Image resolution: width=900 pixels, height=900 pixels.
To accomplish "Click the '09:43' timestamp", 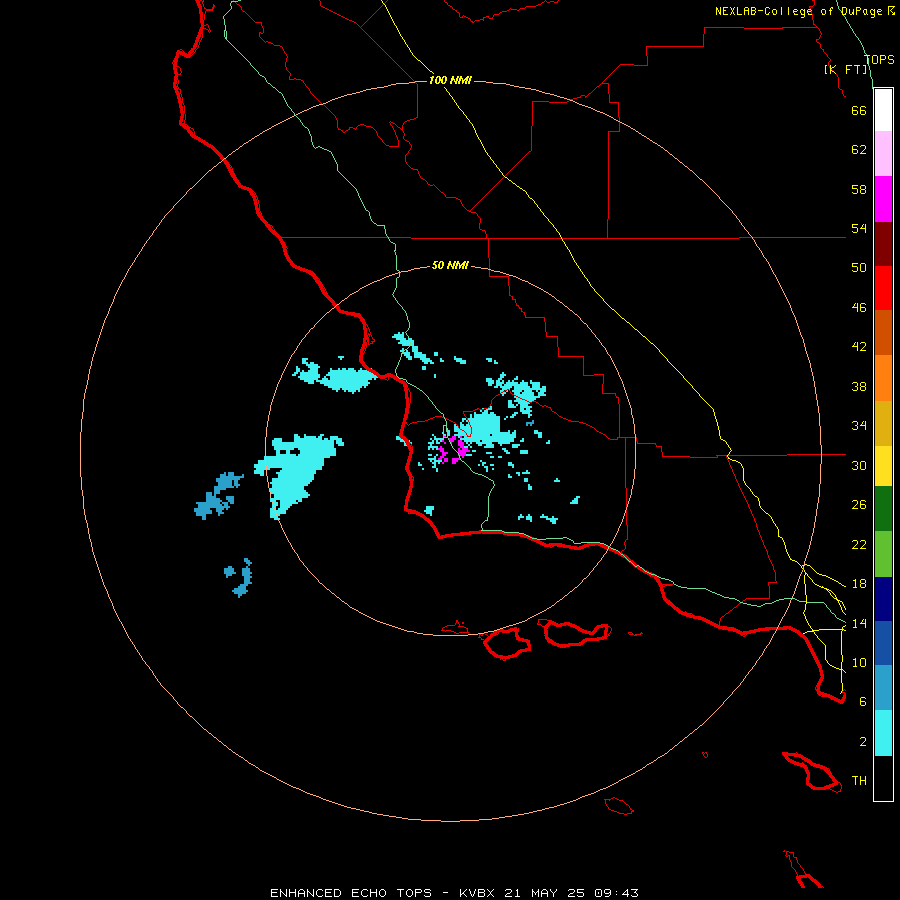I will (x=616, y=893).
